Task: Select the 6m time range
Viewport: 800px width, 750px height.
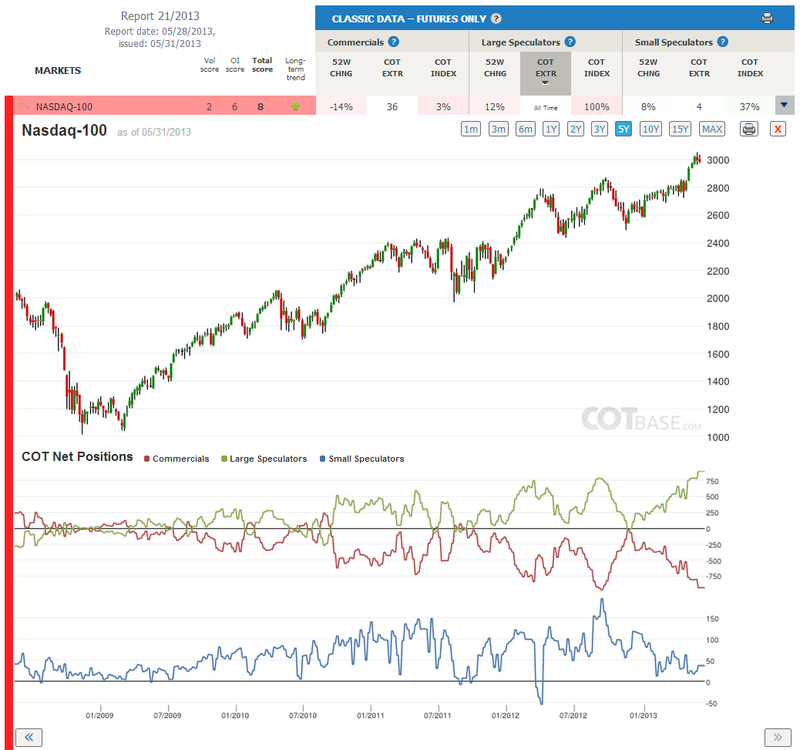Action: (525, 129)
